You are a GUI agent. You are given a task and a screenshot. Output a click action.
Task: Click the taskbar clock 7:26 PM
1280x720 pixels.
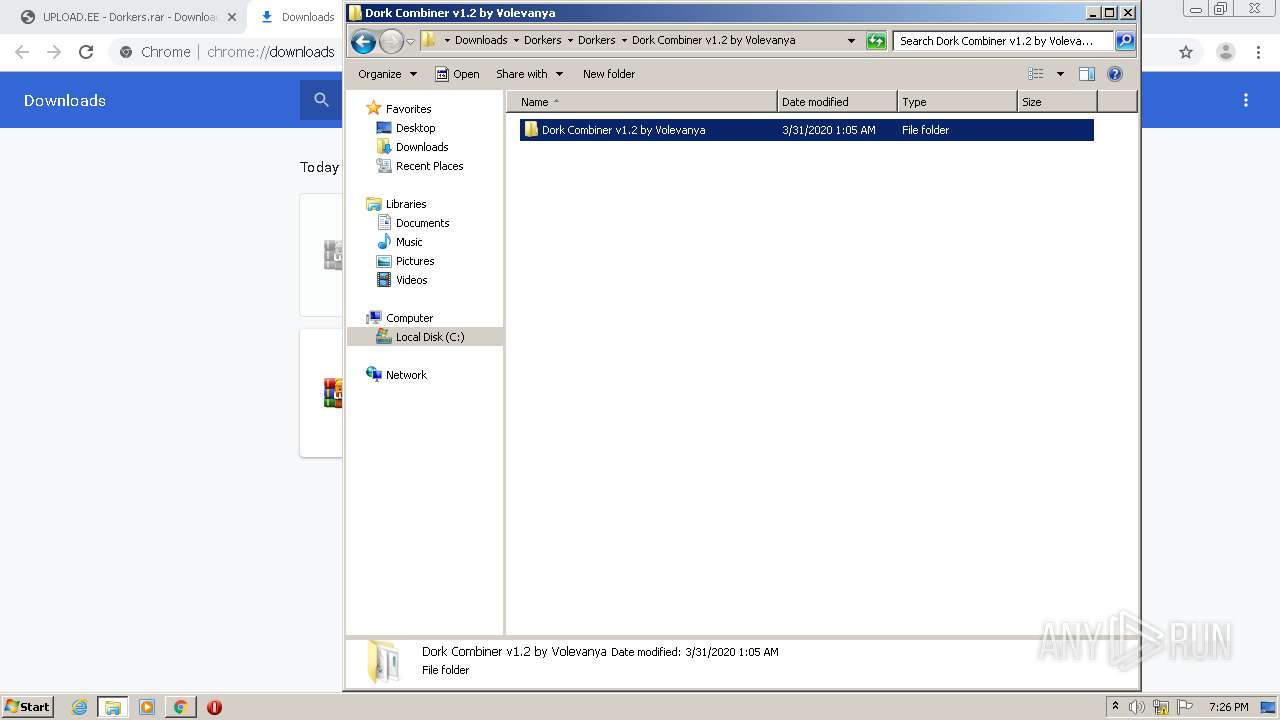[1228, 707]
